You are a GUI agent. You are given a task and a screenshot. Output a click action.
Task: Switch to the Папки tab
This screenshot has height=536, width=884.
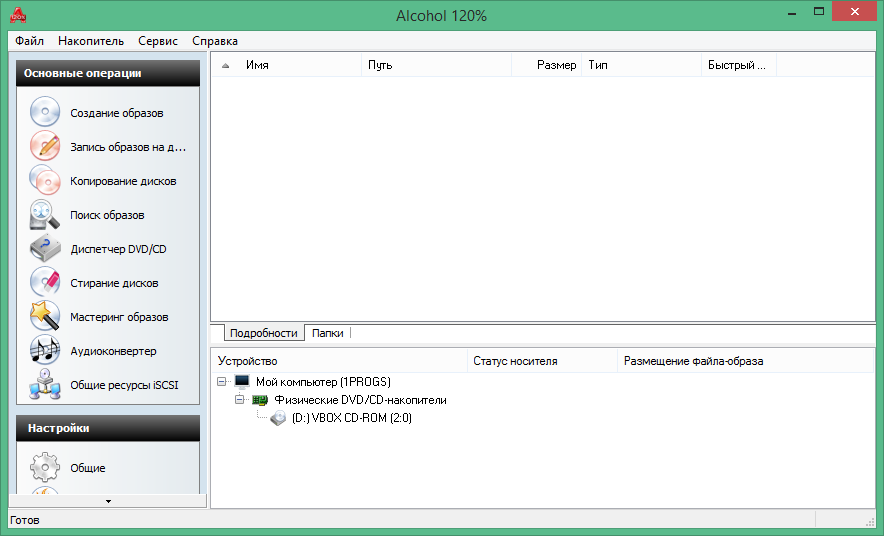click(328, 333)
